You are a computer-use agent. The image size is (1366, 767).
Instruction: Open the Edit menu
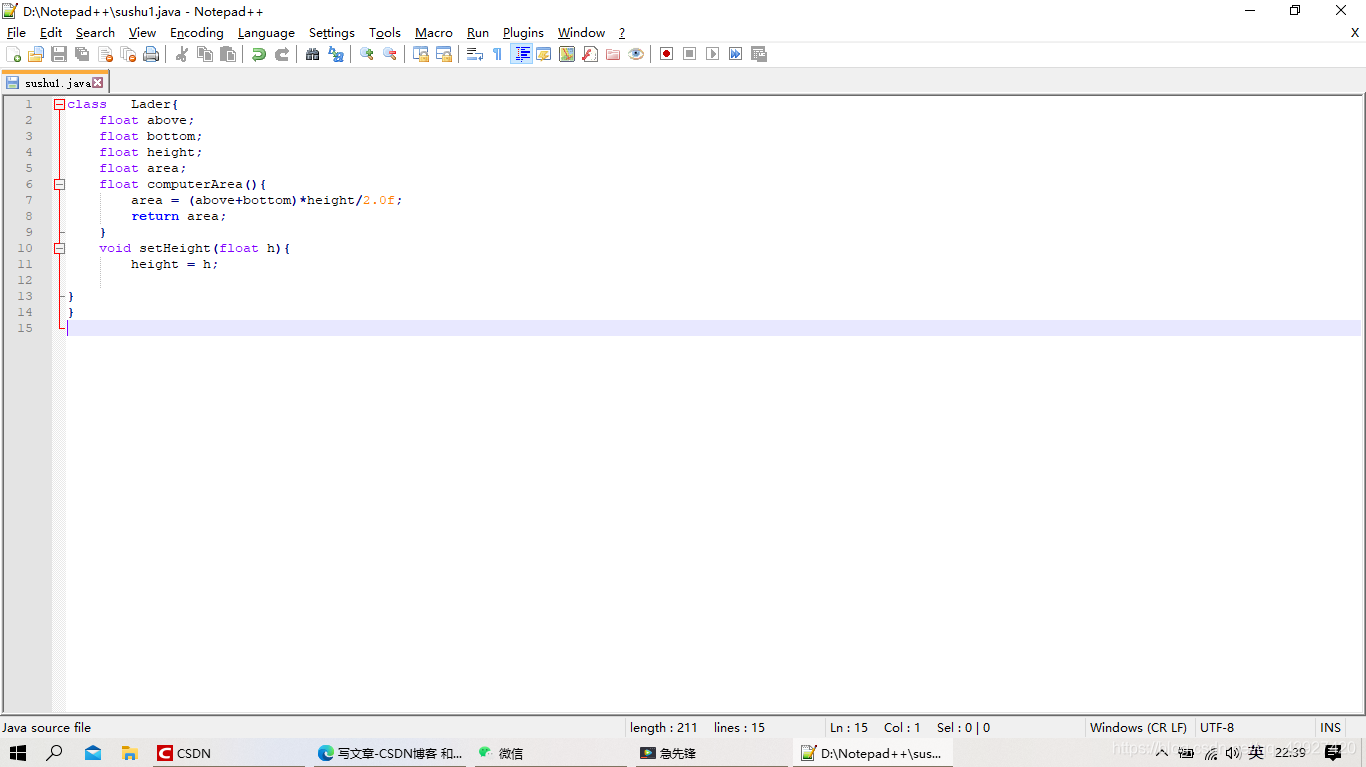tap(51, 33)
